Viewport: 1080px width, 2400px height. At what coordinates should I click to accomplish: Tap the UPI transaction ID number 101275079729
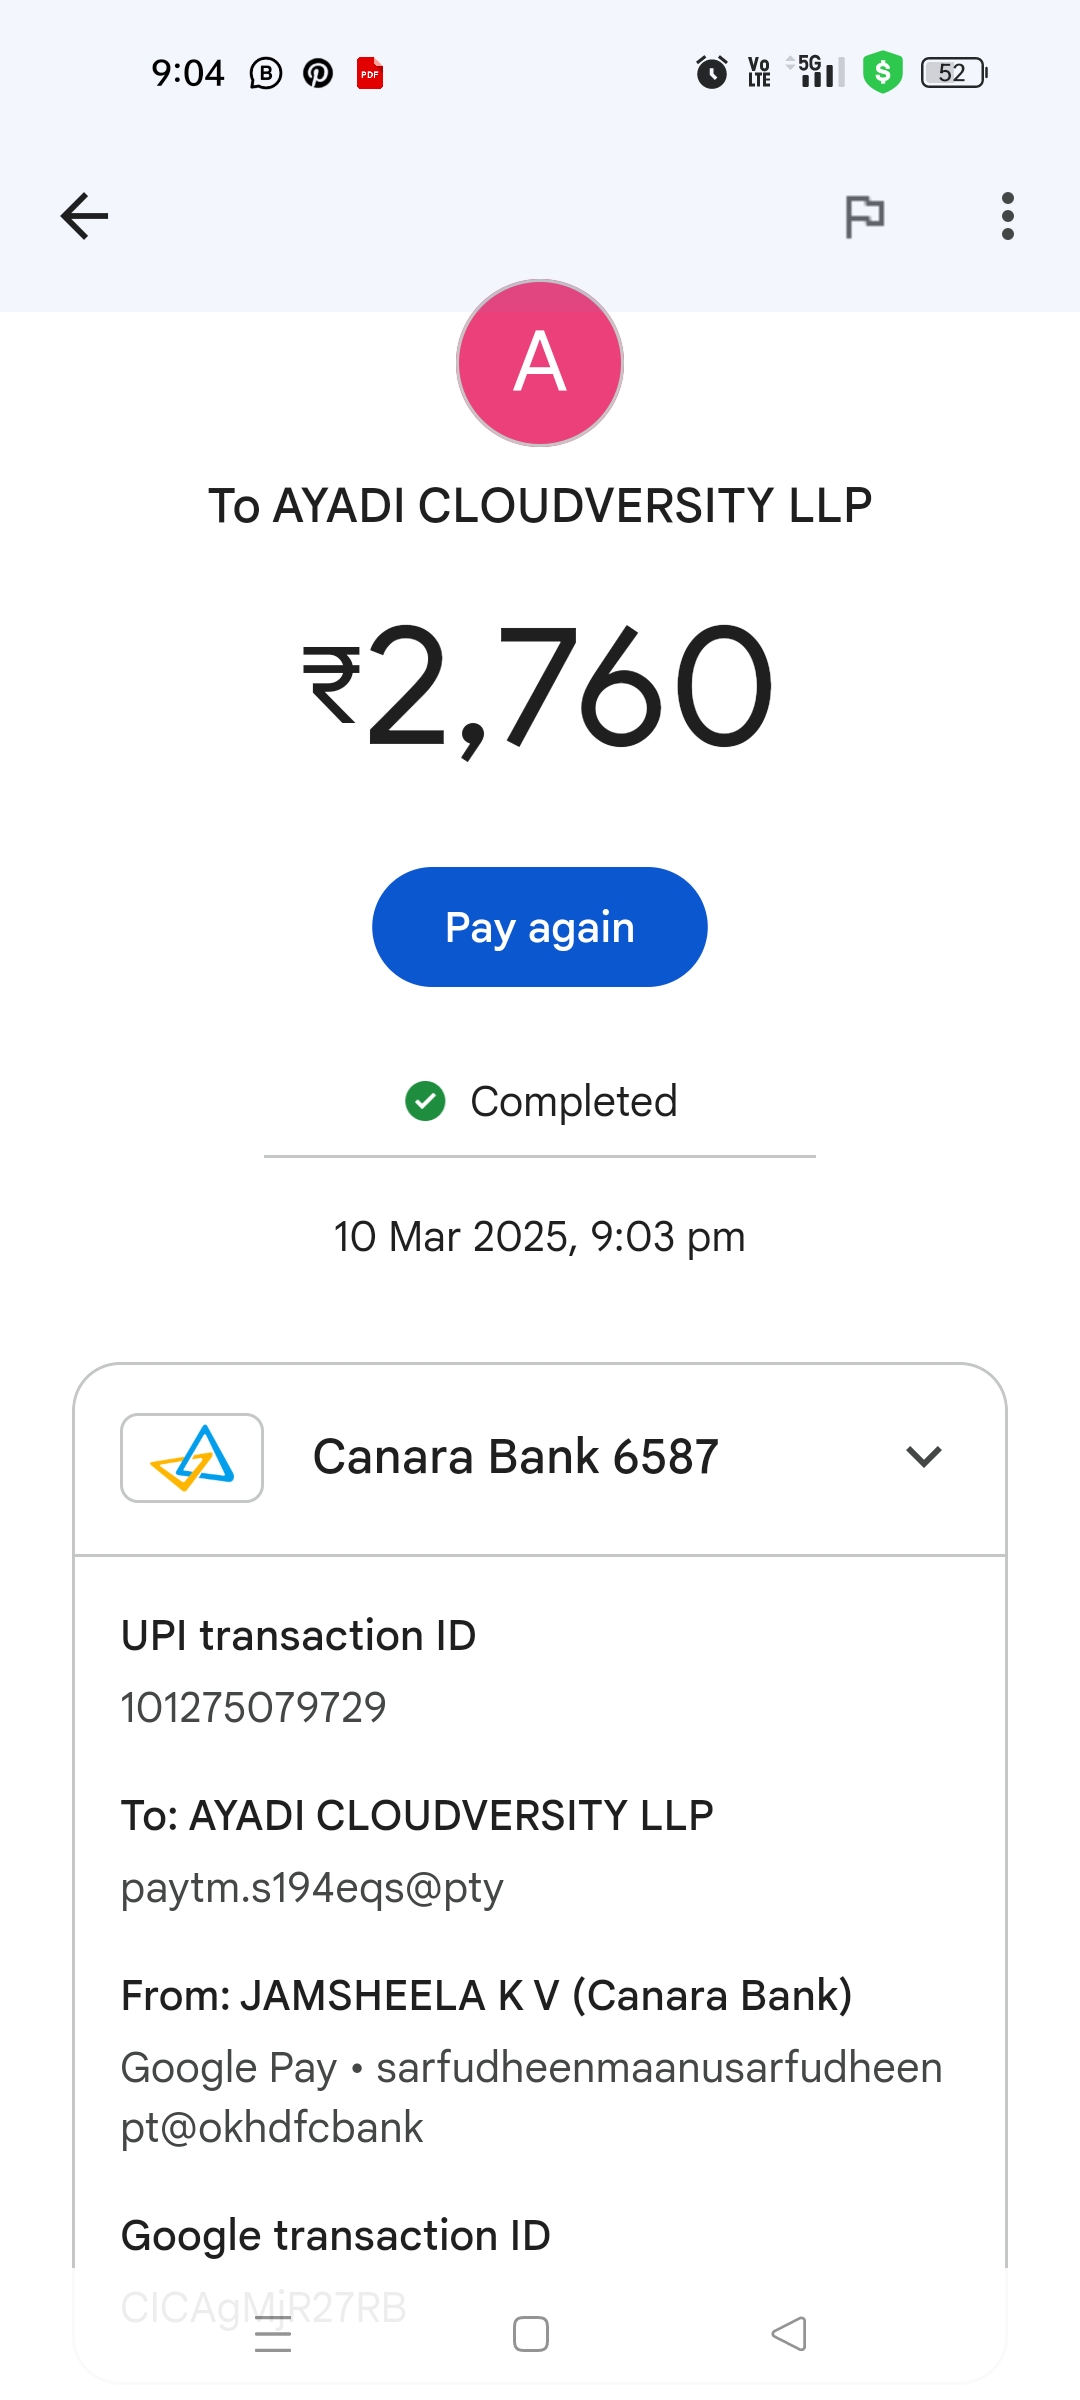pyautogui.click(x=253, y=1708)
